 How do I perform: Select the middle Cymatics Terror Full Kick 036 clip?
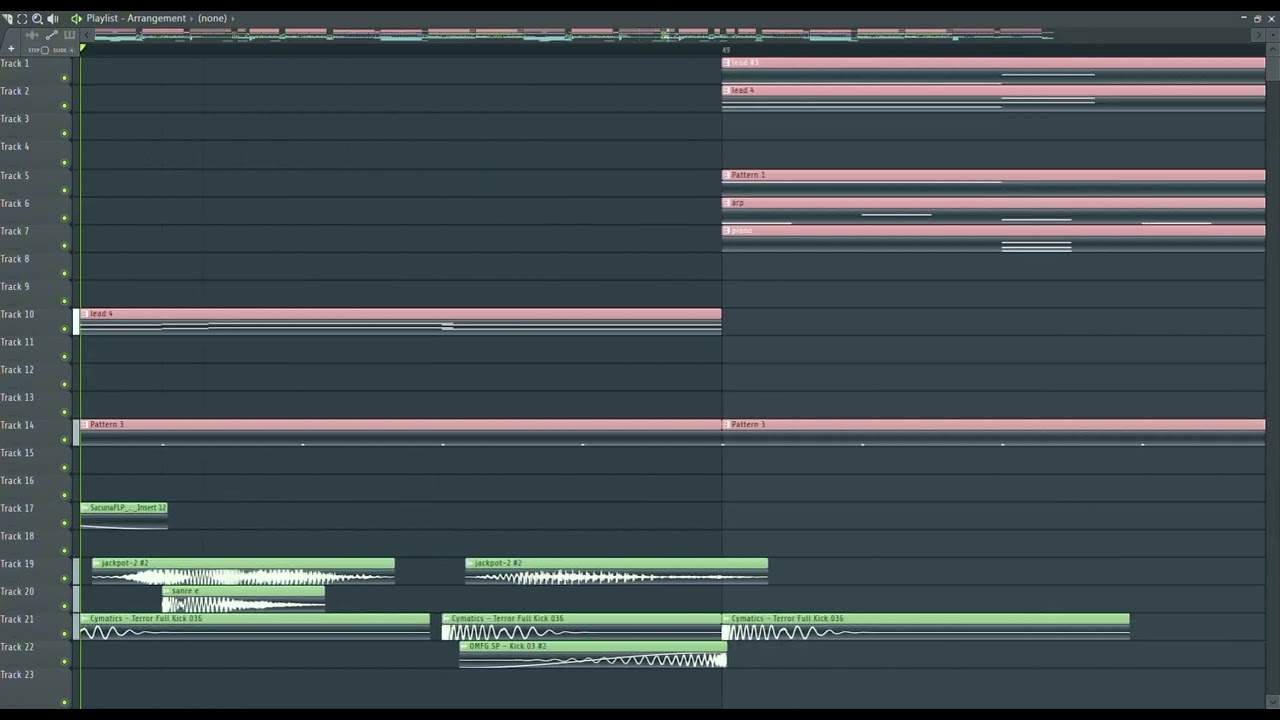pyautogui.click(x=581, y=625)
